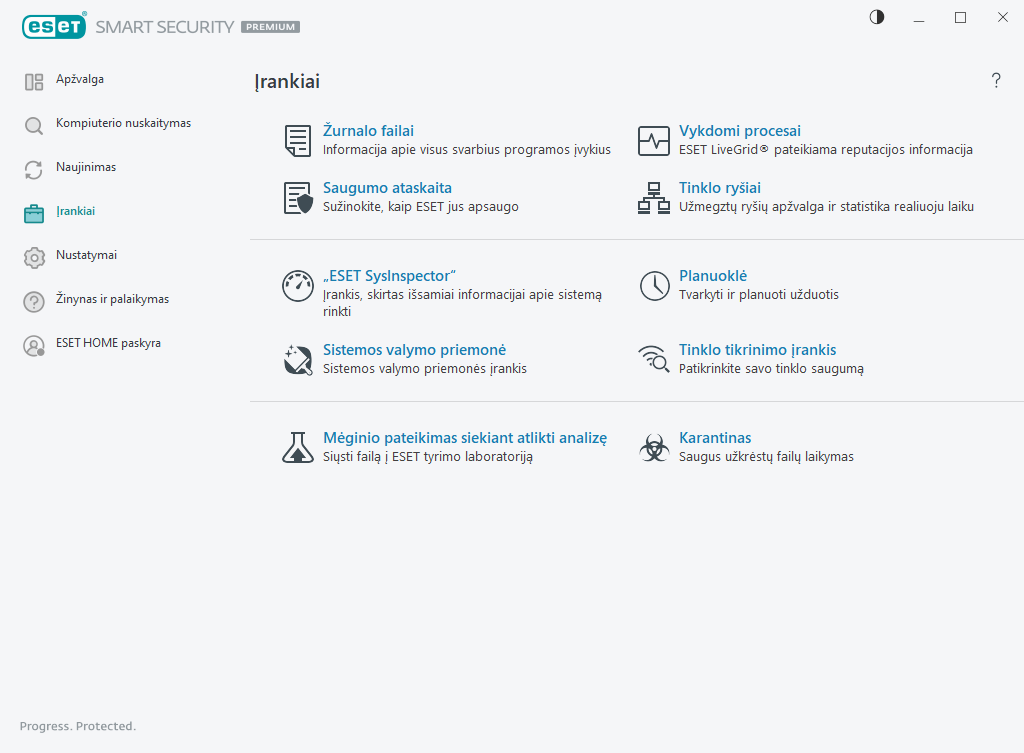Open Žinynas ir palaikymas section
The width and height of the screenshot is (1024, 753).
coord(112,299)
